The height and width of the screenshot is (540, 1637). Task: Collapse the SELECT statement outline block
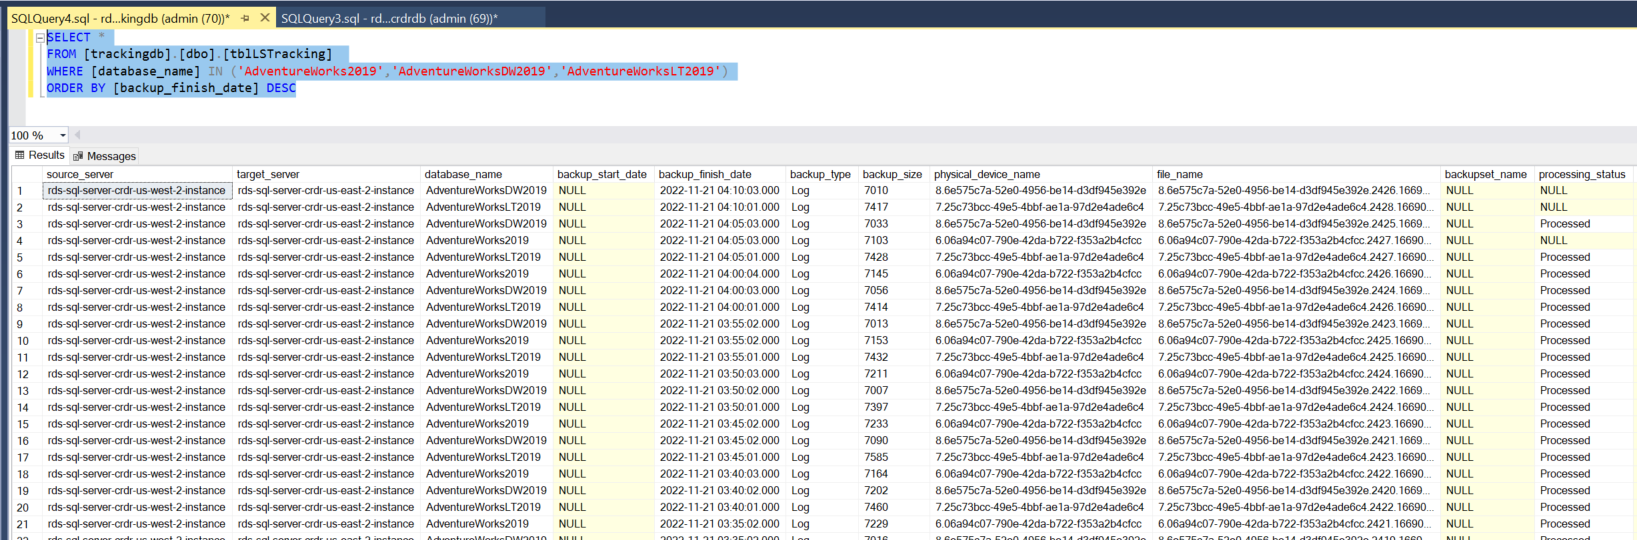coord(40,38)
